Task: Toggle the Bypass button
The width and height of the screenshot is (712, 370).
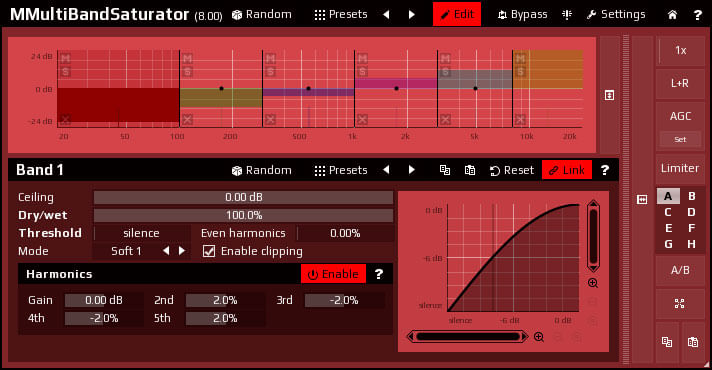Action: pyautogui.click(x=523, y=15)
